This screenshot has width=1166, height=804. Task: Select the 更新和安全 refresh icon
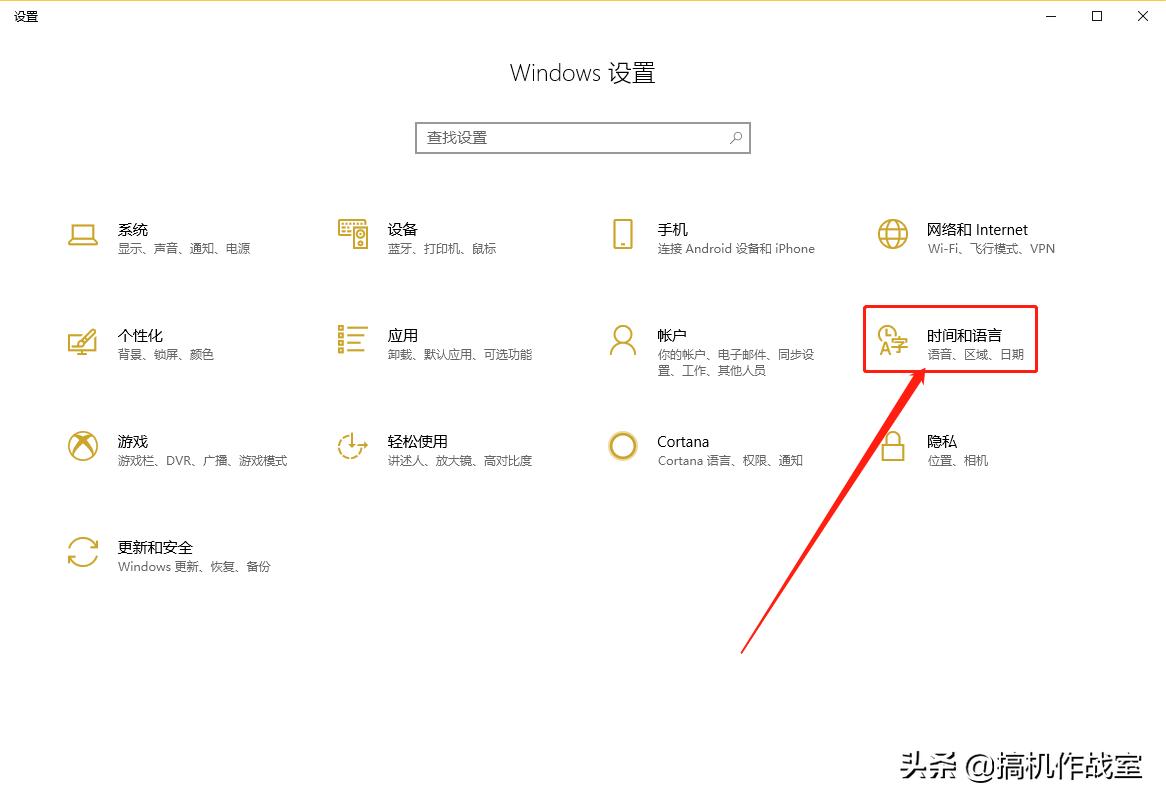83,554
